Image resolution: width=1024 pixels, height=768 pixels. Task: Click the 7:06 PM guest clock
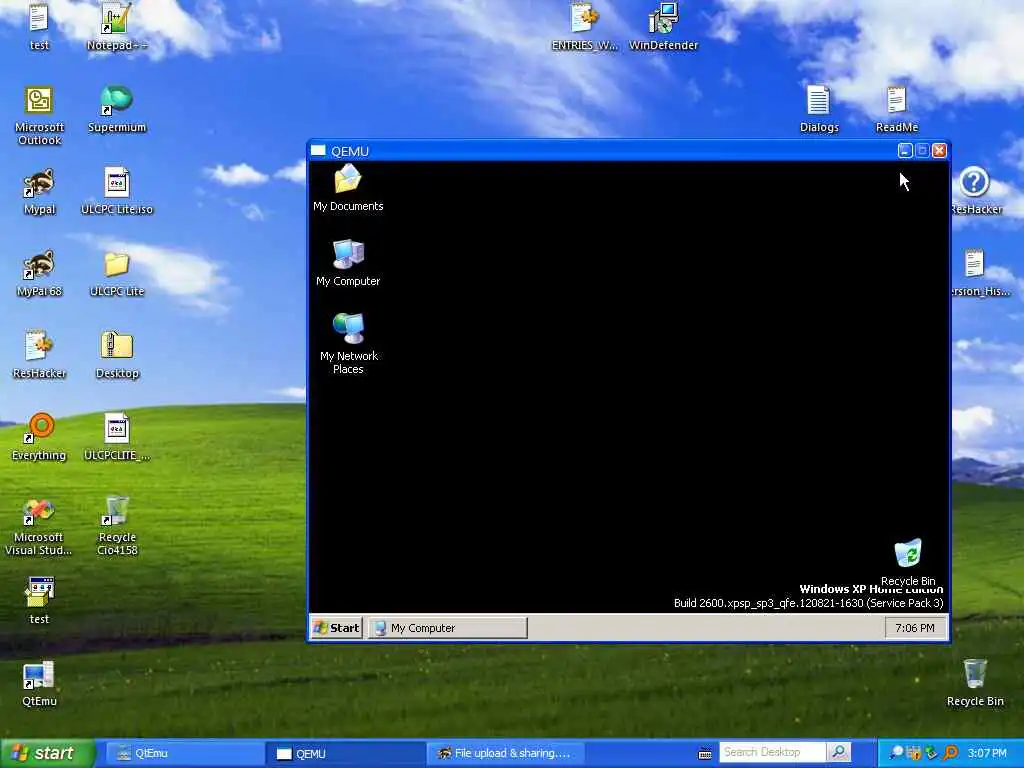tap(914, 628)
